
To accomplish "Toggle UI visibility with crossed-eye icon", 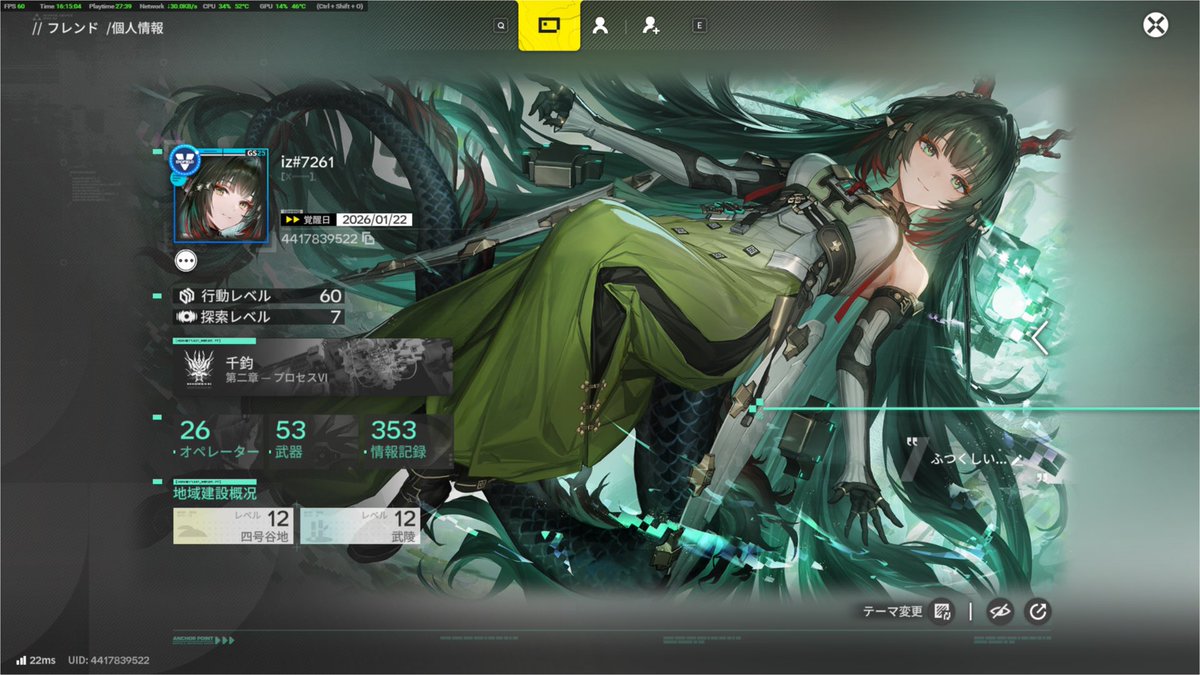I will point(999,612).
